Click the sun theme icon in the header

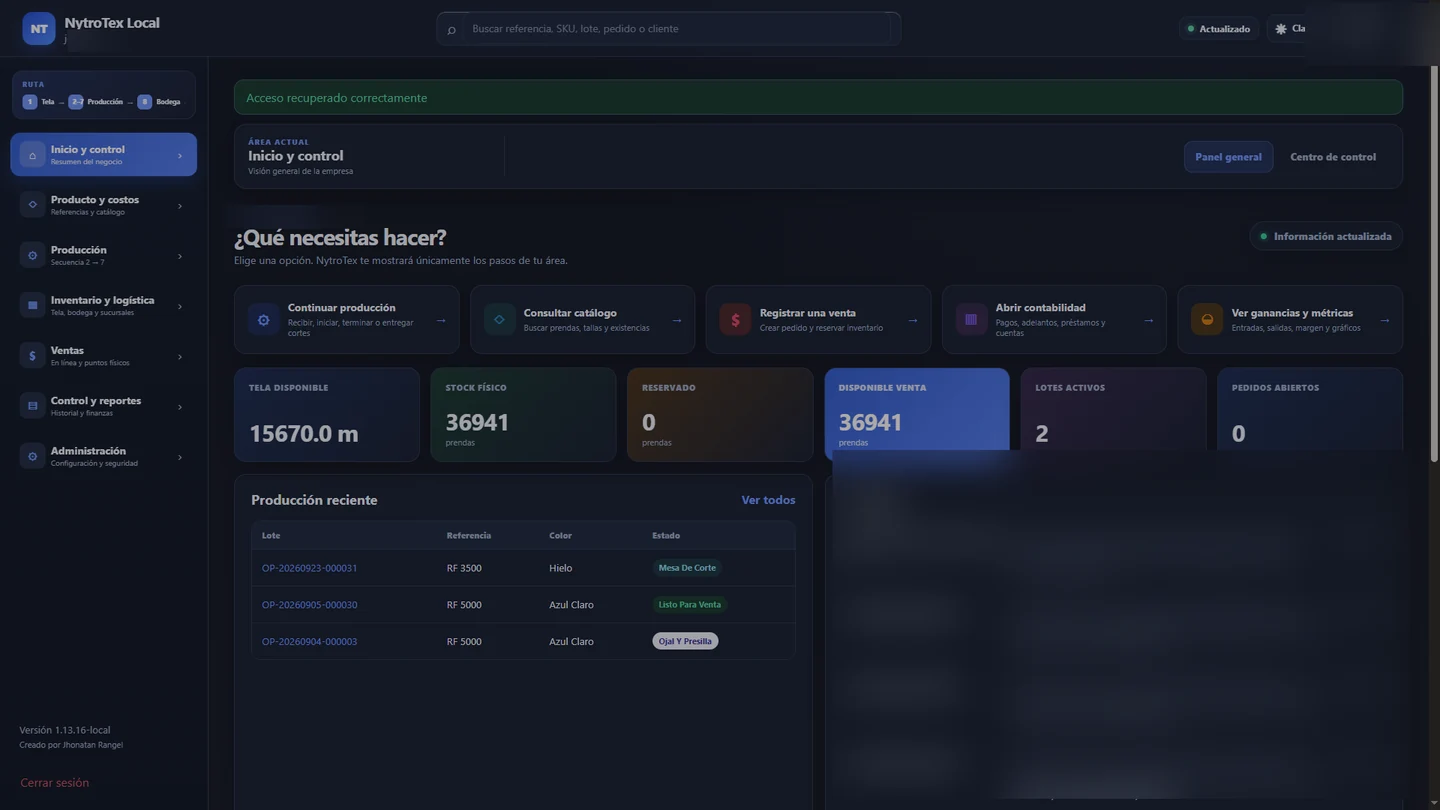coord(1281,29)
